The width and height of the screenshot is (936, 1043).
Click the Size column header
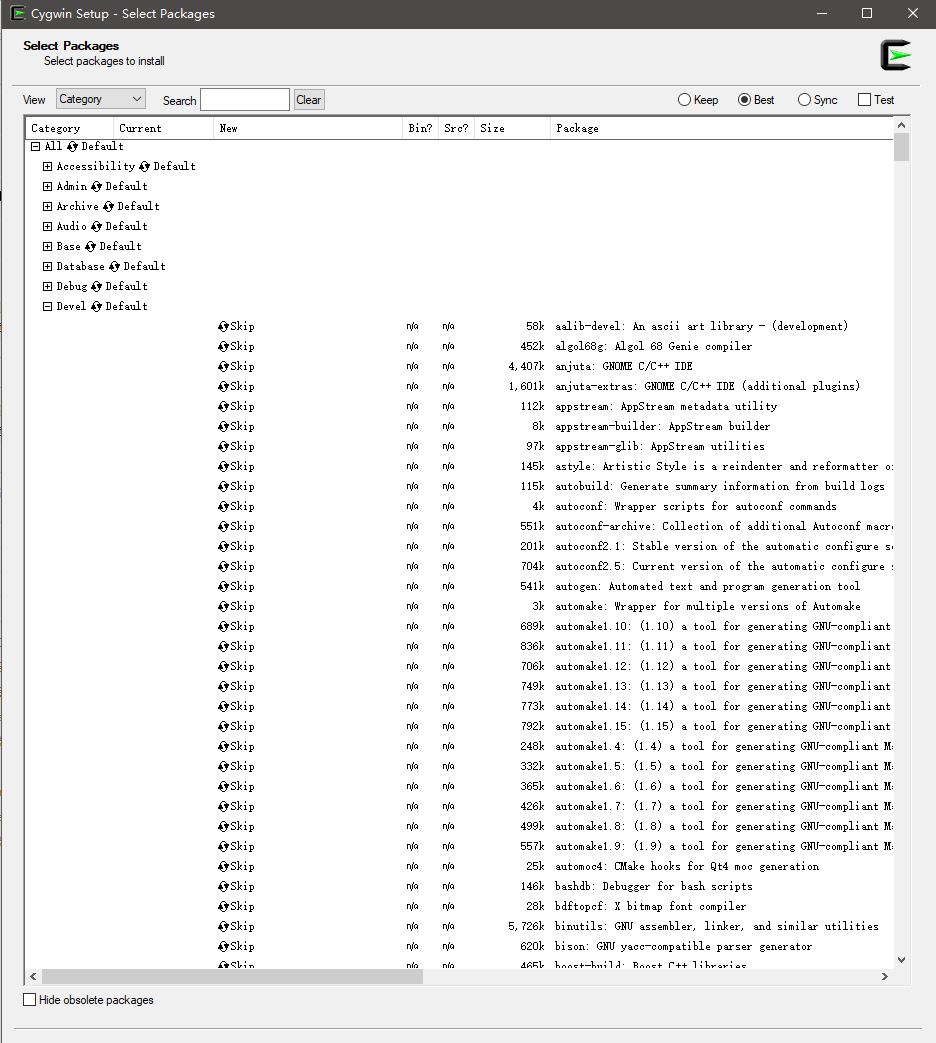(512, 128)
